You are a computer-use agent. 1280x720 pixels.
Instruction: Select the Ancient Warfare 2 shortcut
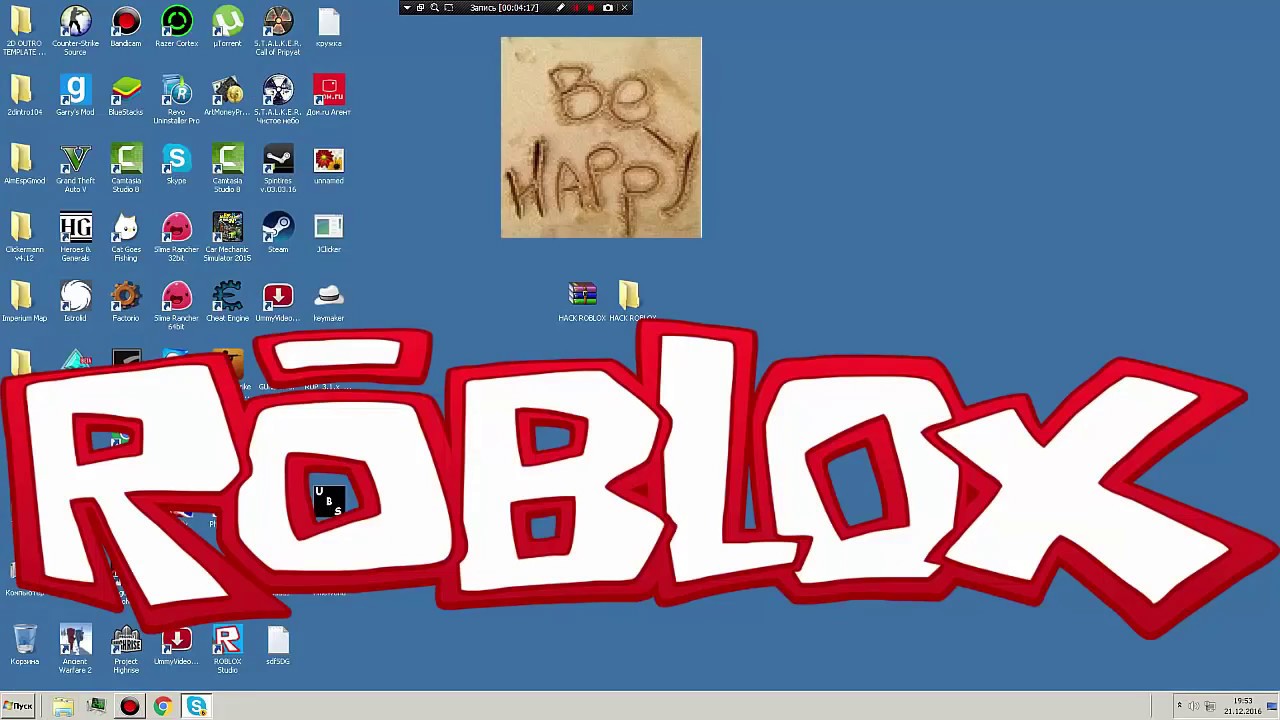pos(75,649)
